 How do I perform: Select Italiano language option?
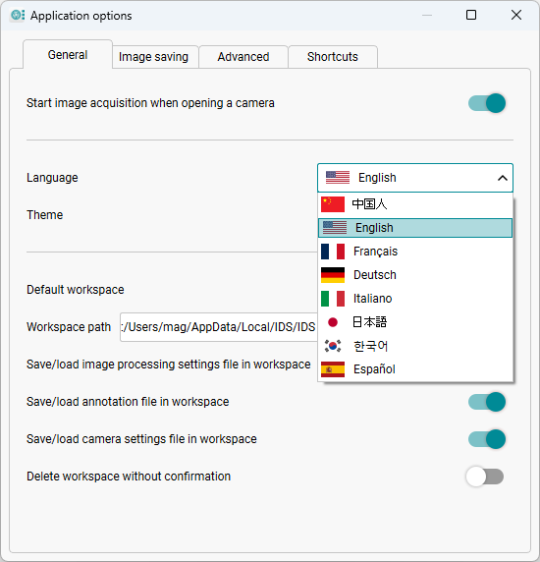415,299
